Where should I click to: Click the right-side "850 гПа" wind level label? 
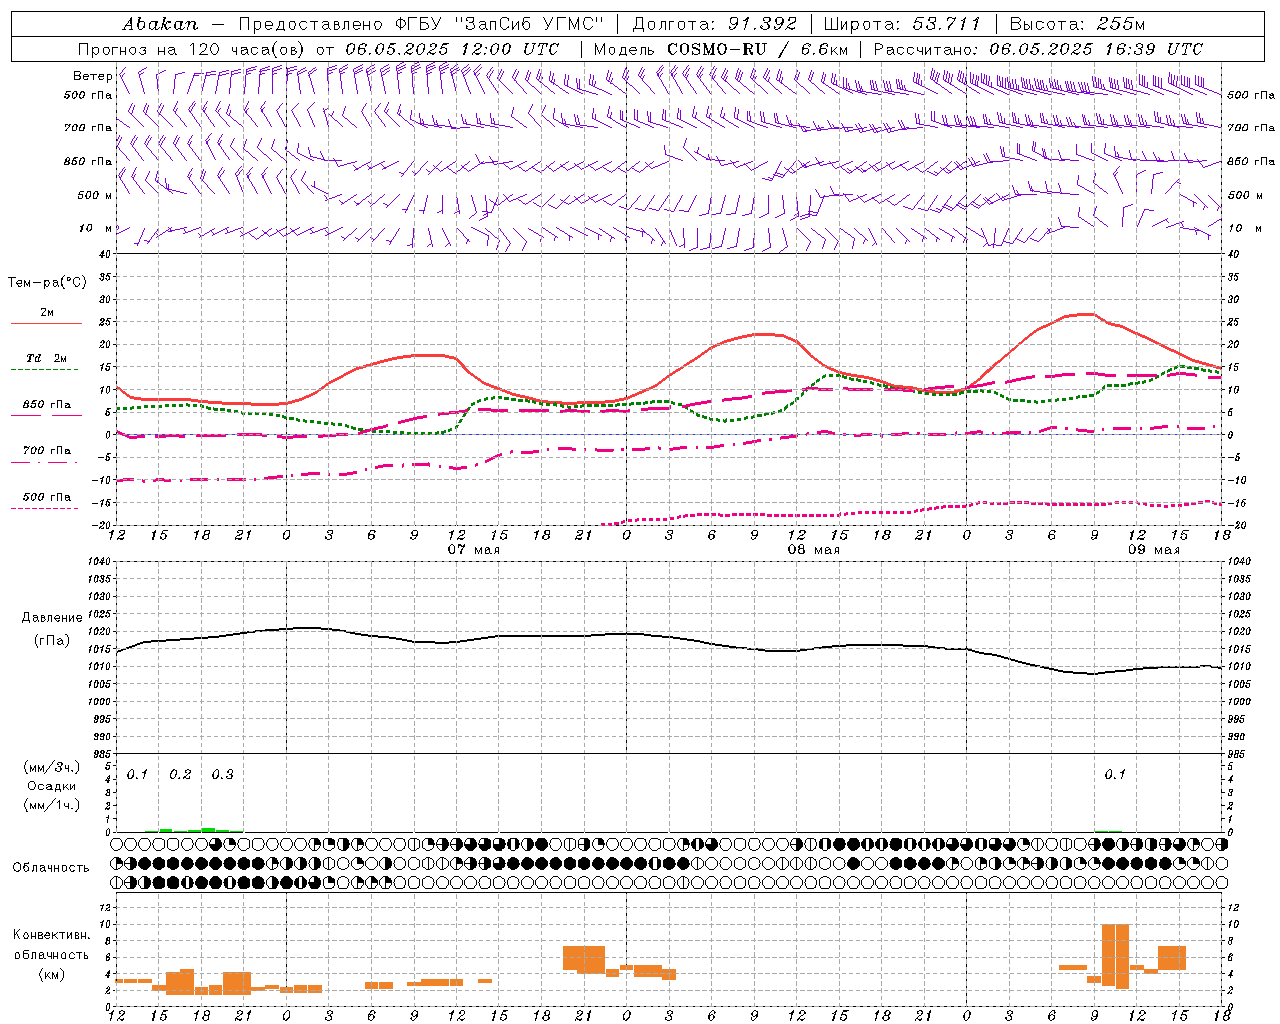pyautogui.click(x=1251, y=161)
